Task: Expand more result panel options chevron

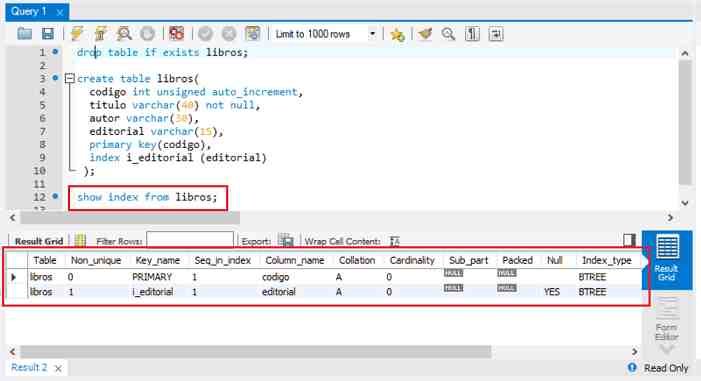Action: tap(667, 349)
